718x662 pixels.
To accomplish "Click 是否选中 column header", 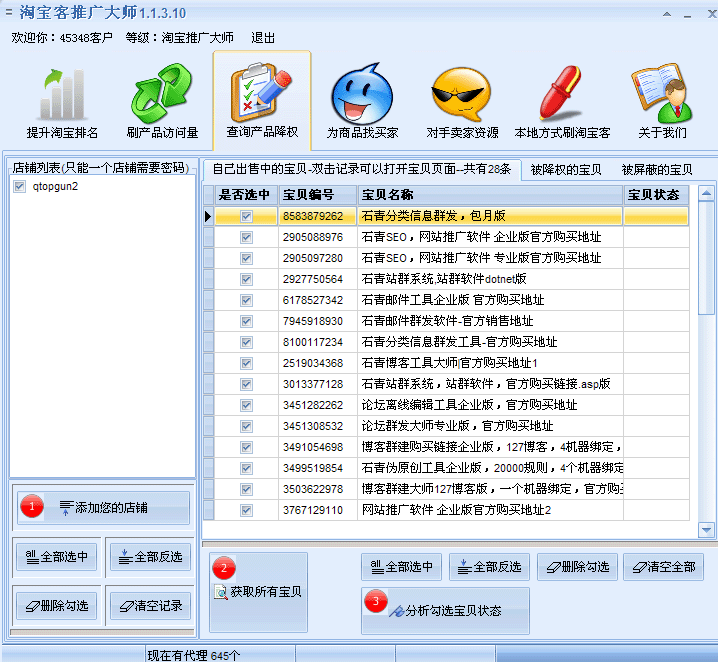I will click(246, 195).
